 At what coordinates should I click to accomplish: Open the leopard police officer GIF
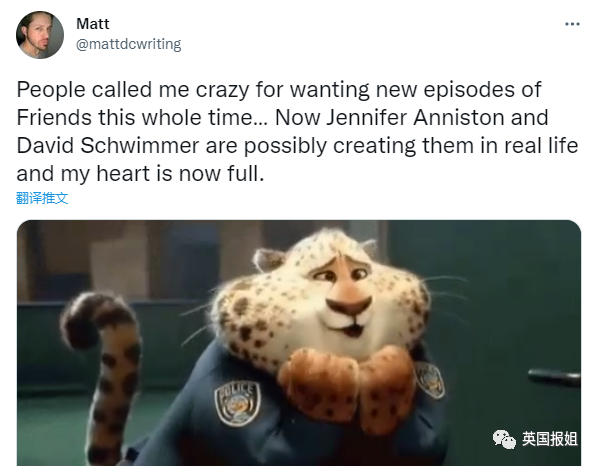click(299, 343)
